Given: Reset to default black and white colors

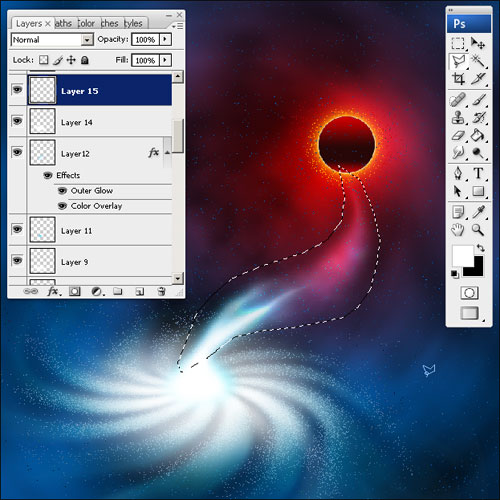Looking at the screenshot, I should point(455,274).
